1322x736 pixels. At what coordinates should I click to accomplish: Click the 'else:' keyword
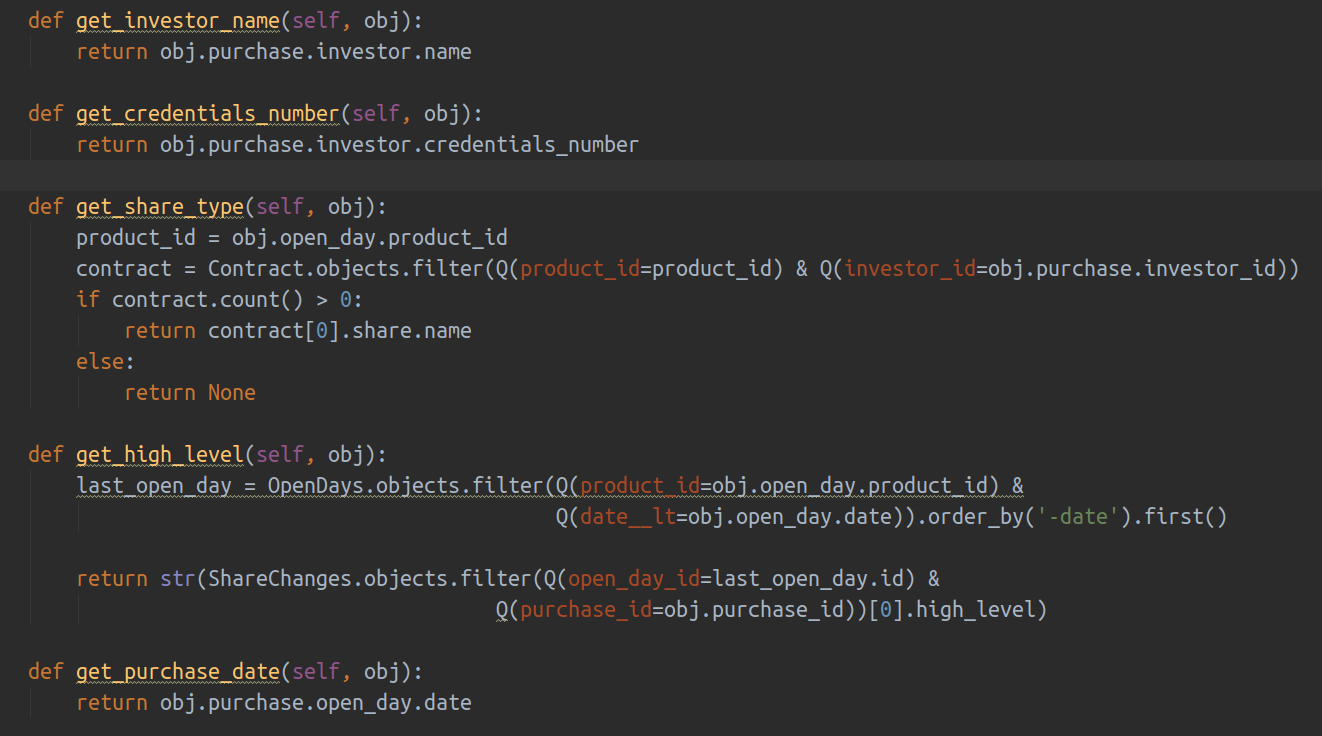(106, 361)
